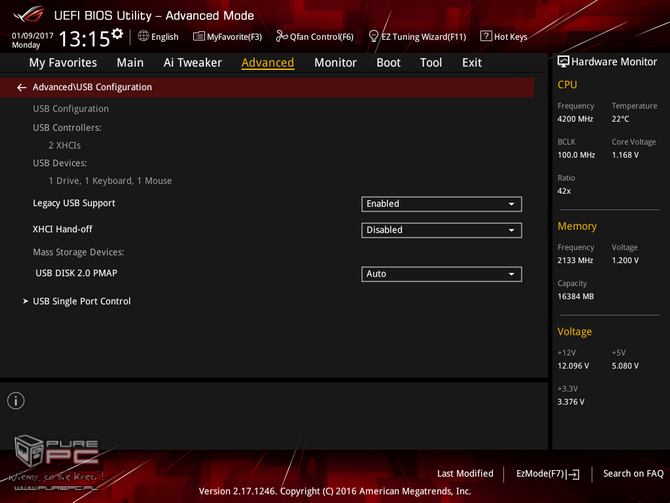Click the 13:15 clock time

(x=84, y=39)
